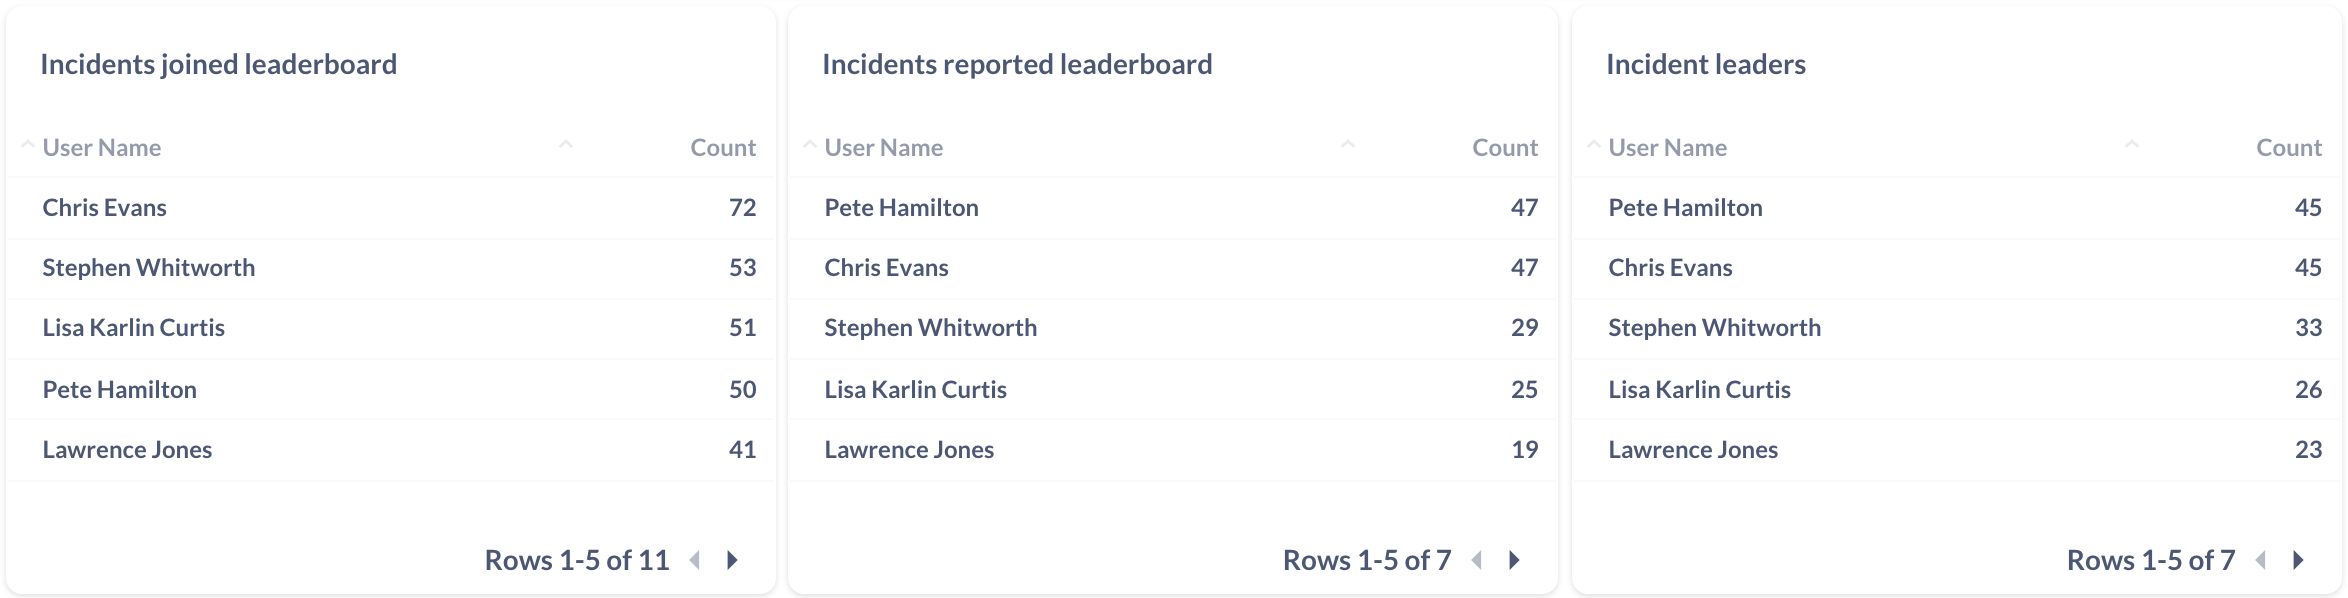Select Stephen Whitworth row with count 53
Screen dimensions: 2348x598
coord(391,268)
